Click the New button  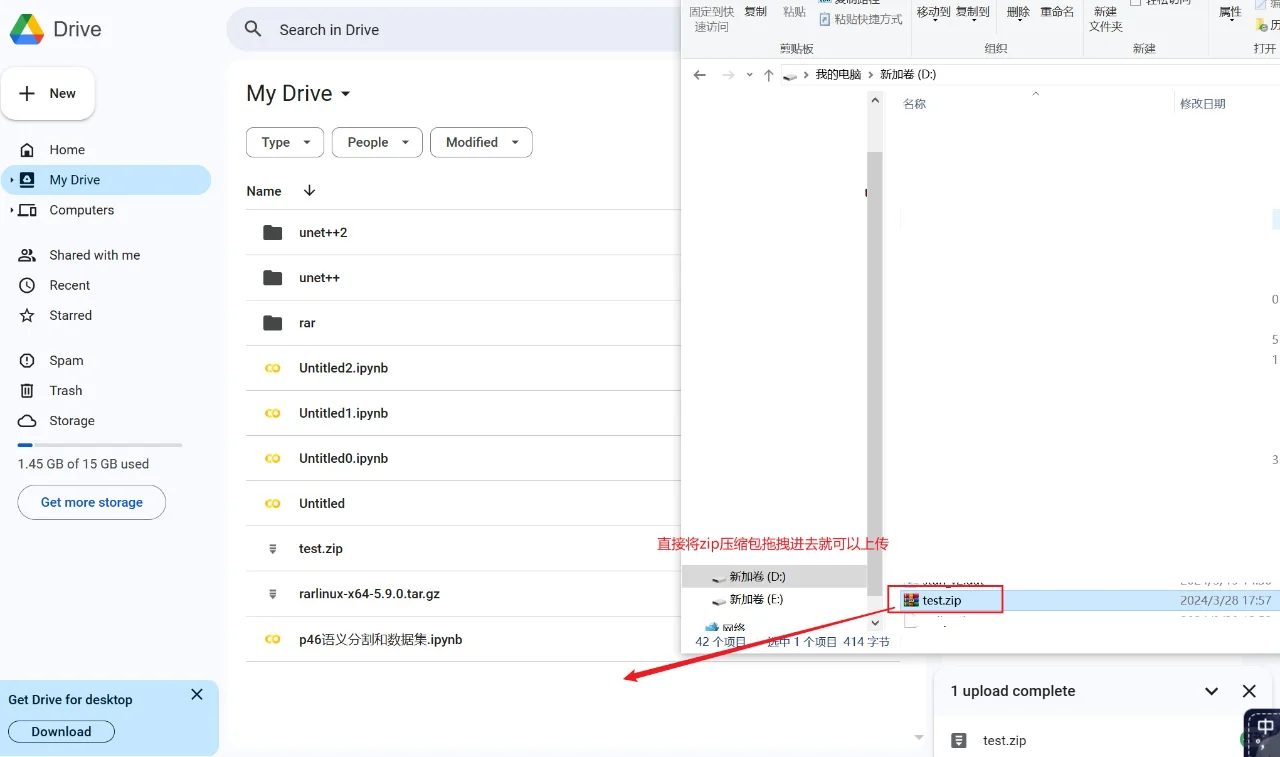48,94
